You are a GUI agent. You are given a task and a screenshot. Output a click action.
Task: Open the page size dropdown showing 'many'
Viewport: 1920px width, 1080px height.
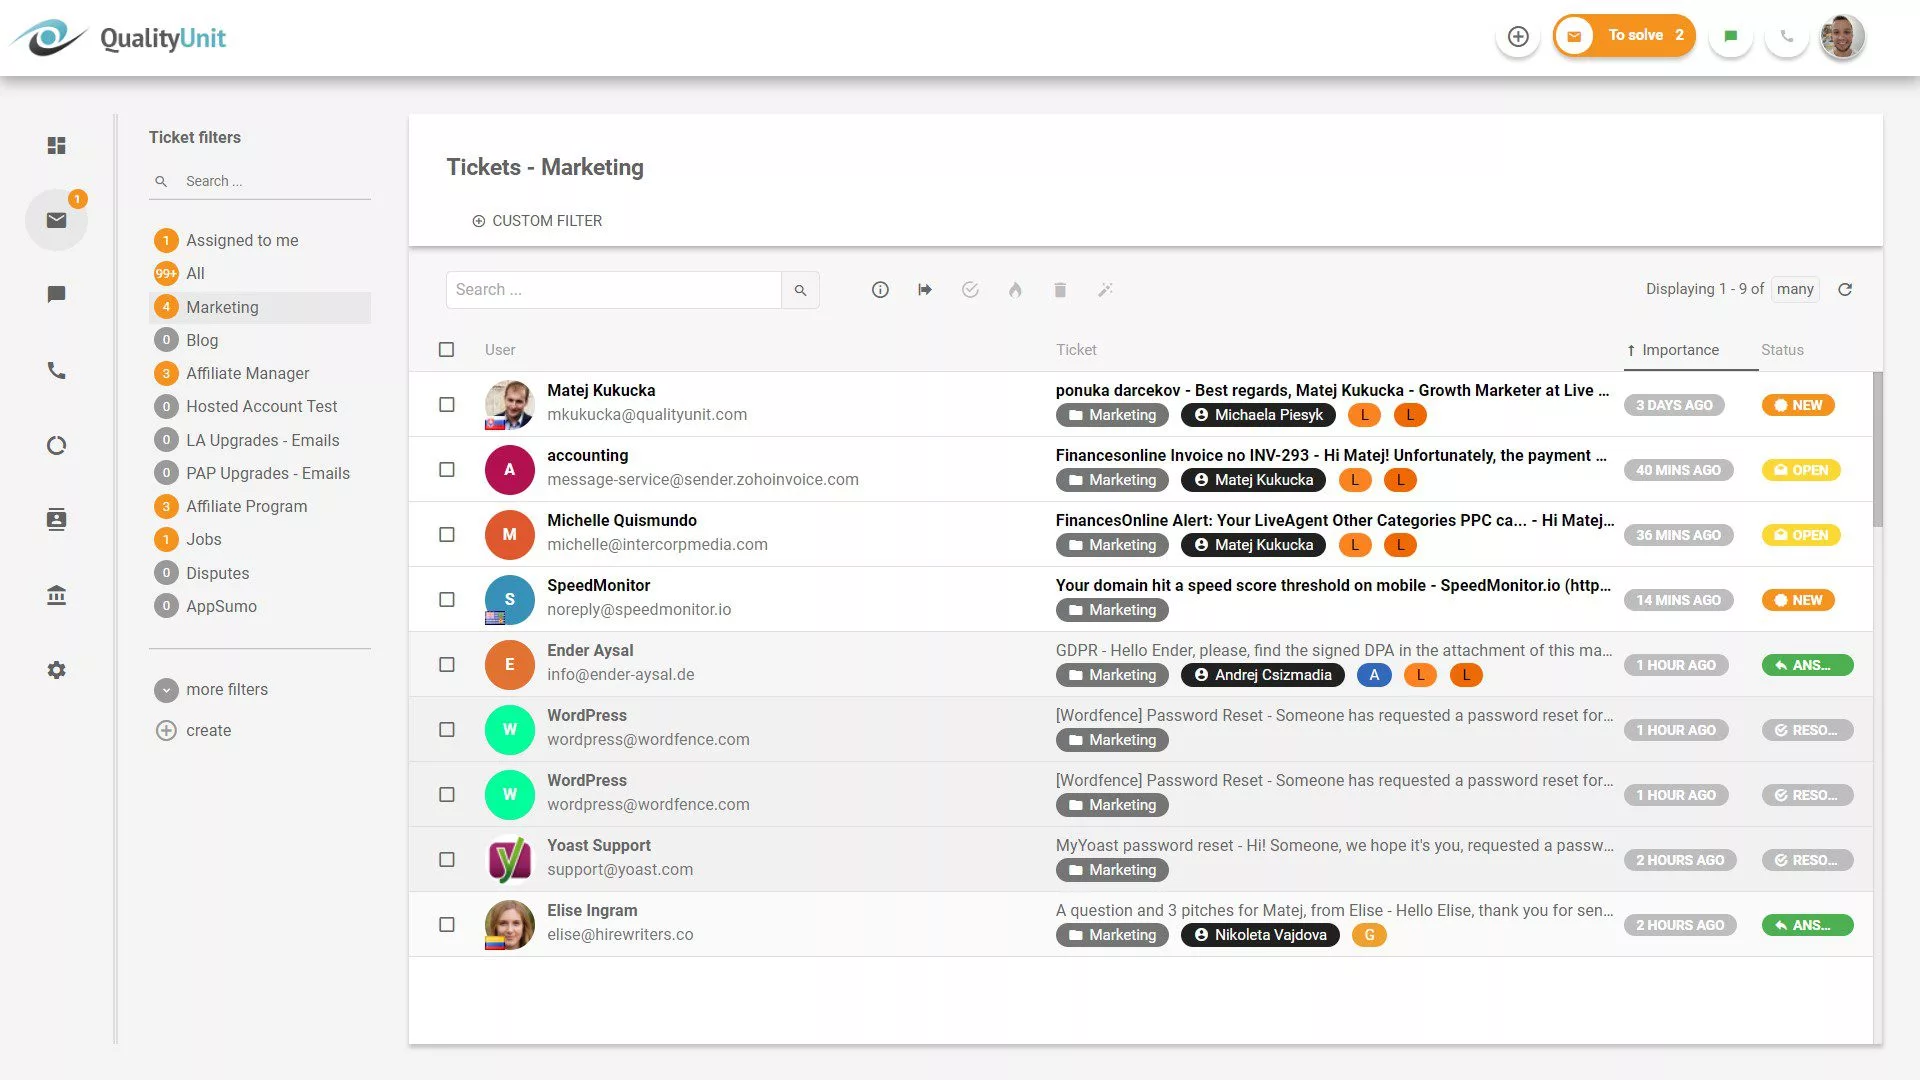coord(1795,289)
